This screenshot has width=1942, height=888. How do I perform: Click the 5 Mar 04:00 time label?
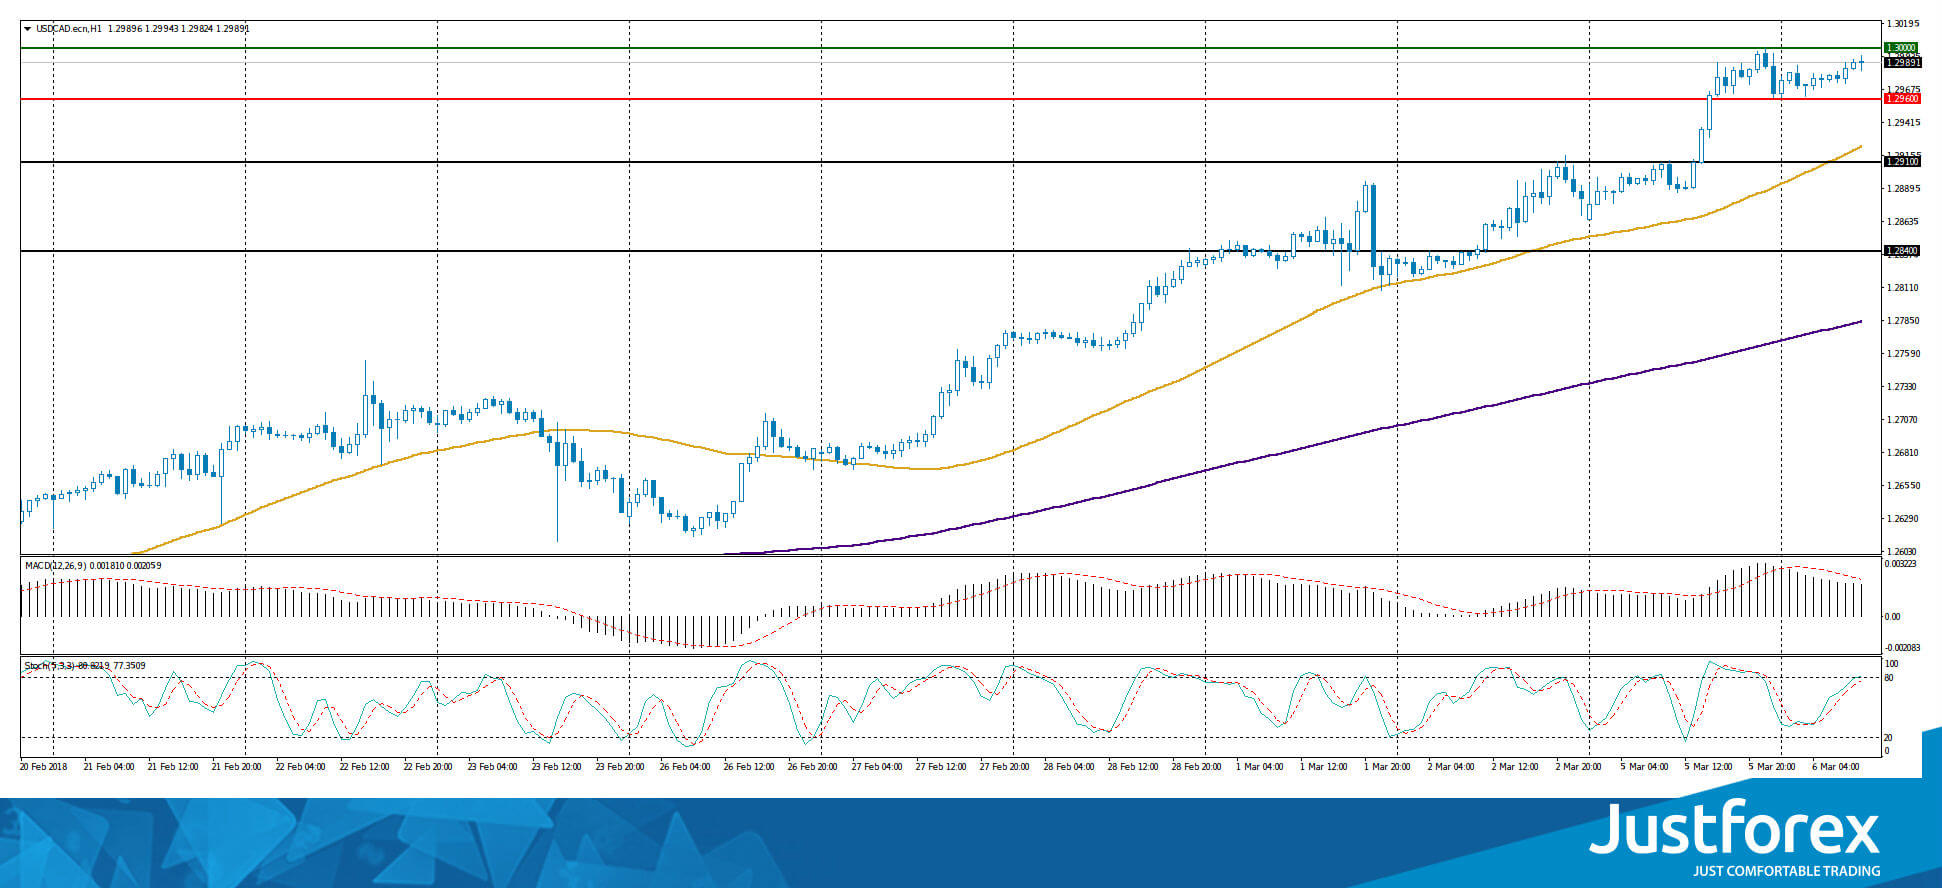[x=1643, y=767]
